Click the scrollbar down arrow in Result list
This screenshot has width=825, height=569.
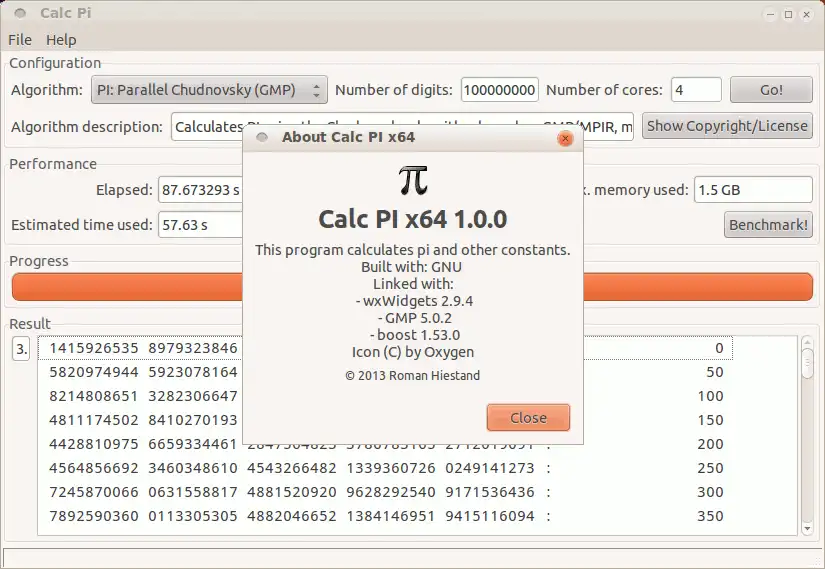[807, 528]
